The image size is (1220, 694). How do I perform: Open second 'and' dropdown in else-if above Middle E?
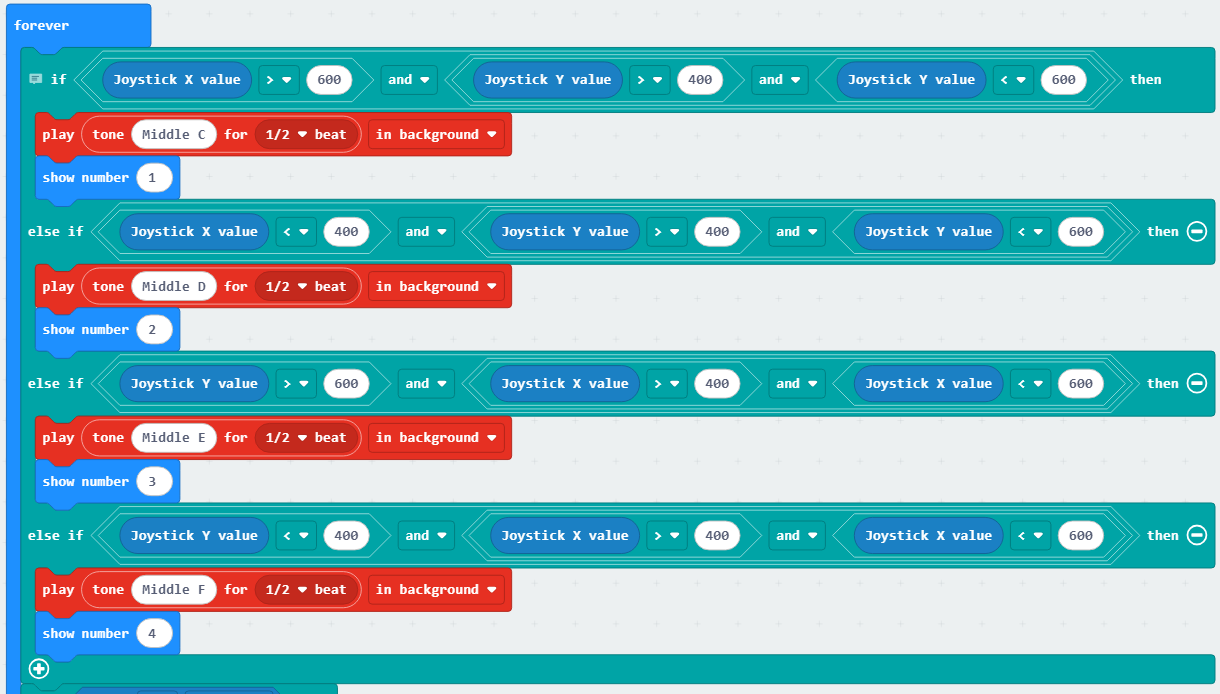tap(797, 384)
